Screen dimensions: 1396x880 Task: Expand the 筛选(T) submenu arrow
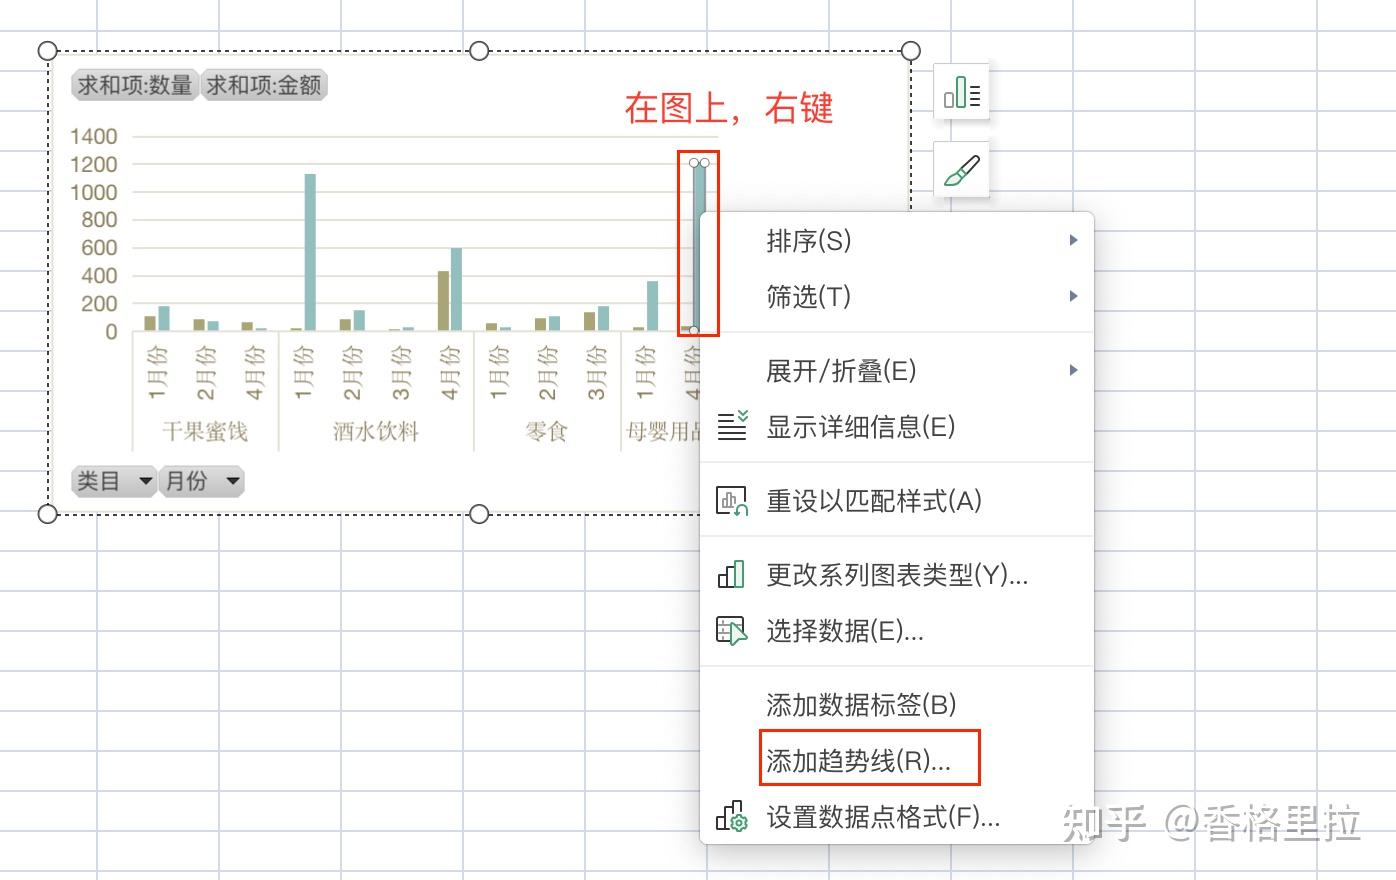point(1073,296)
